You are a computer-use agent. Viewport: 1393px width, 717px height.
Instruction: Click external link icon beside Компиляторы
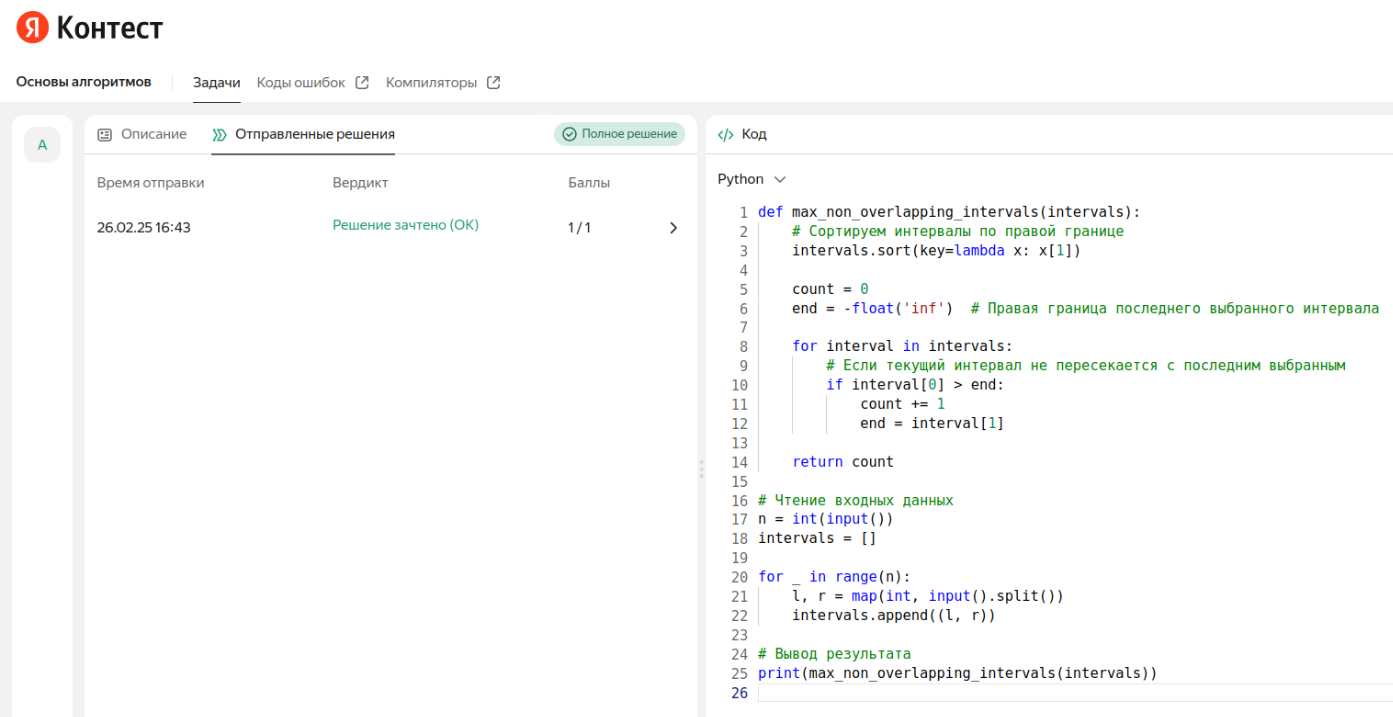click(493, 83)
